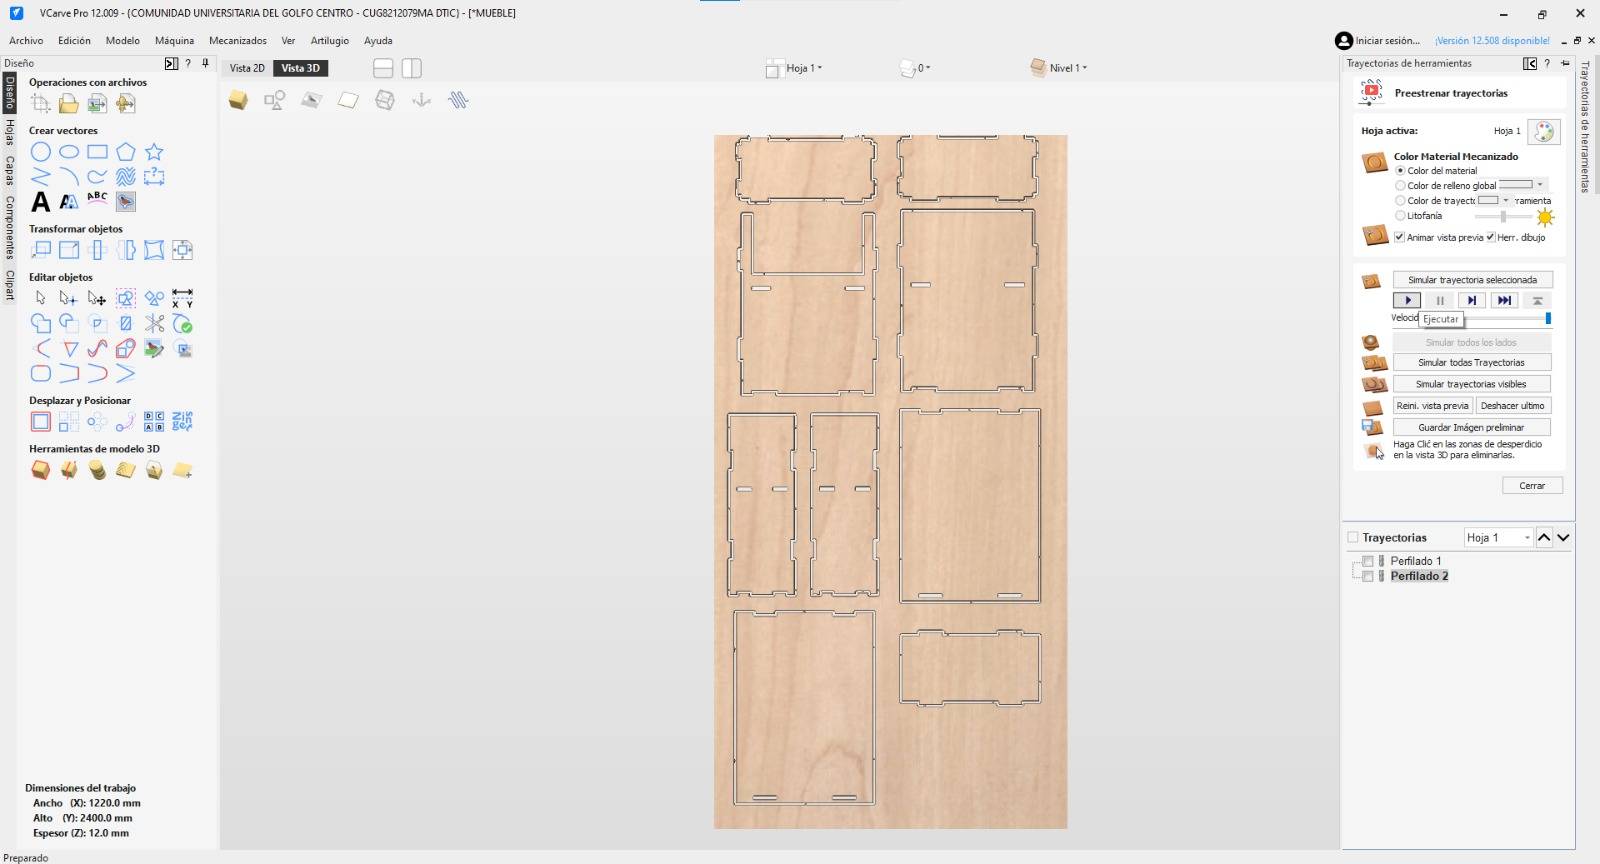Click Simular trayectorias visibles button
This screenshot has height=864, width=1600.
1472,384
